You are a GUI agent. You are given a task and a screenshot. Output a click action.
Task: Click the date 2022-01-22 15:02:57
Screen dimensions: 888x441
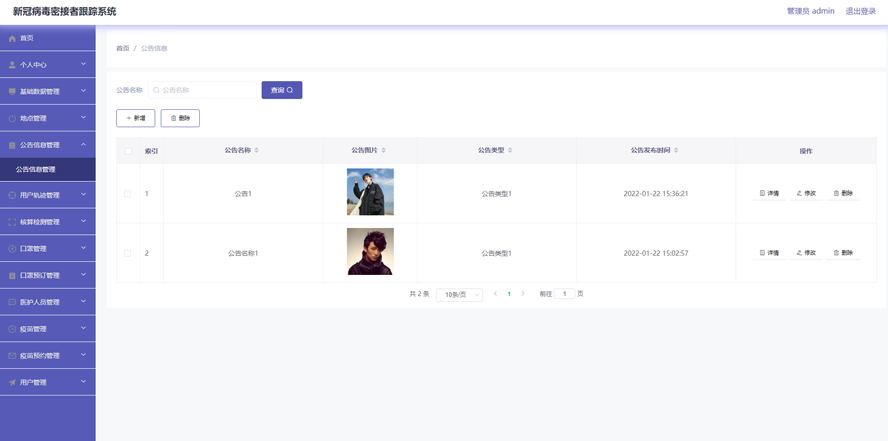click(656, 253)
